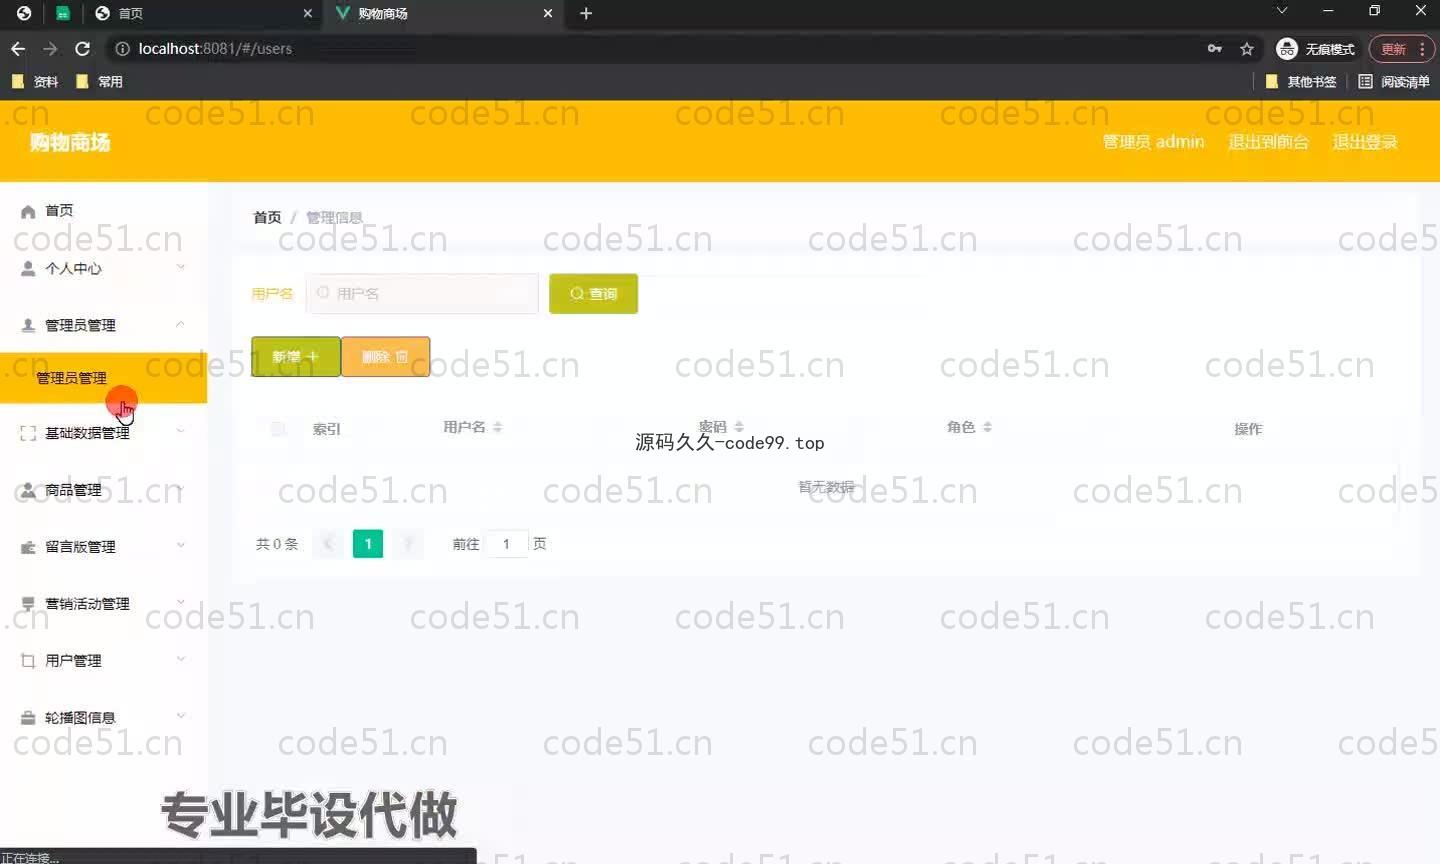
Task: Reload the page with the browser refresh icon
Action: pos(83,48)
